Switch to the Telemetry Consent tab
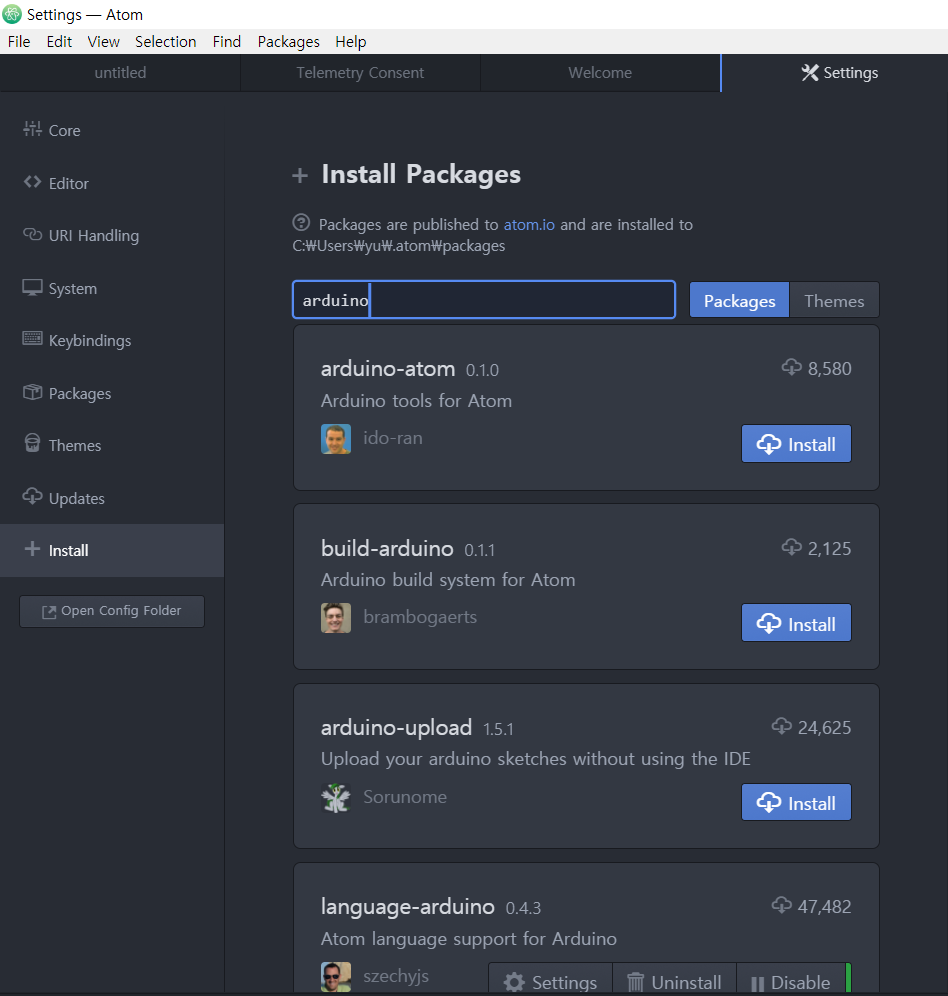 [360, 73]
